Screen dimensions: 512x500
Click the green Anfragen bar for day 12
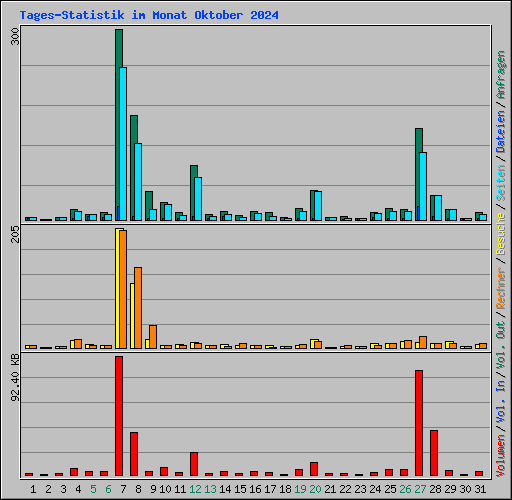pos(193,193)
